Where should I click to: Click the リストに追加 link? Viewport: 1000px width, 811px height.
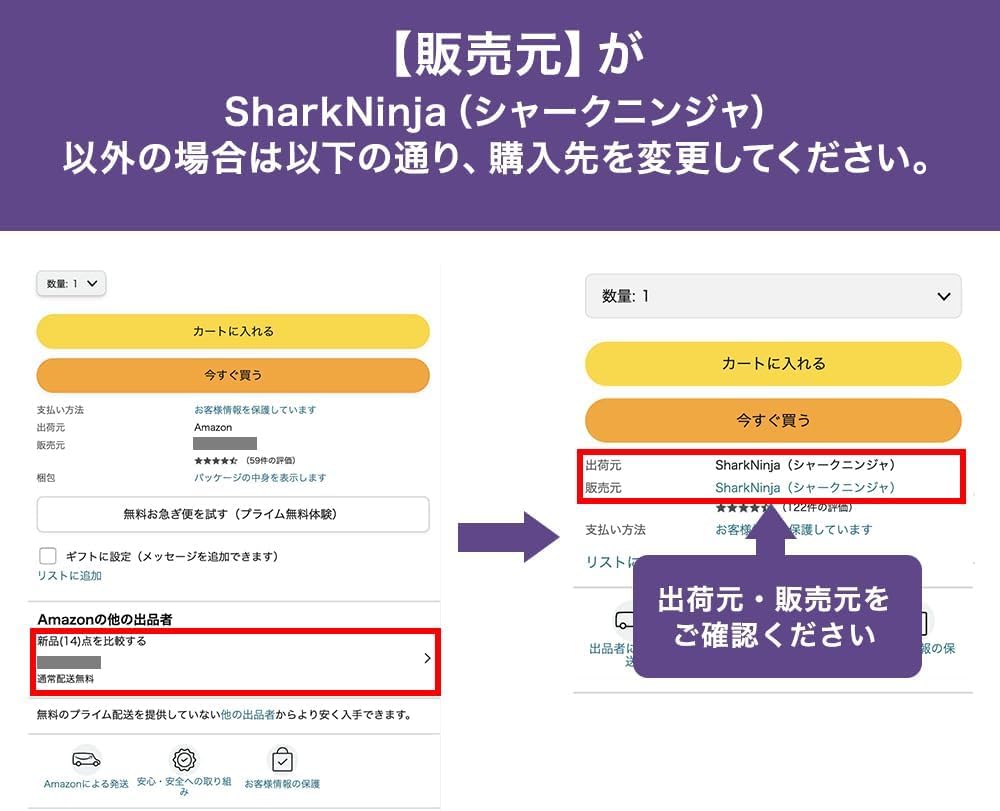69,576
